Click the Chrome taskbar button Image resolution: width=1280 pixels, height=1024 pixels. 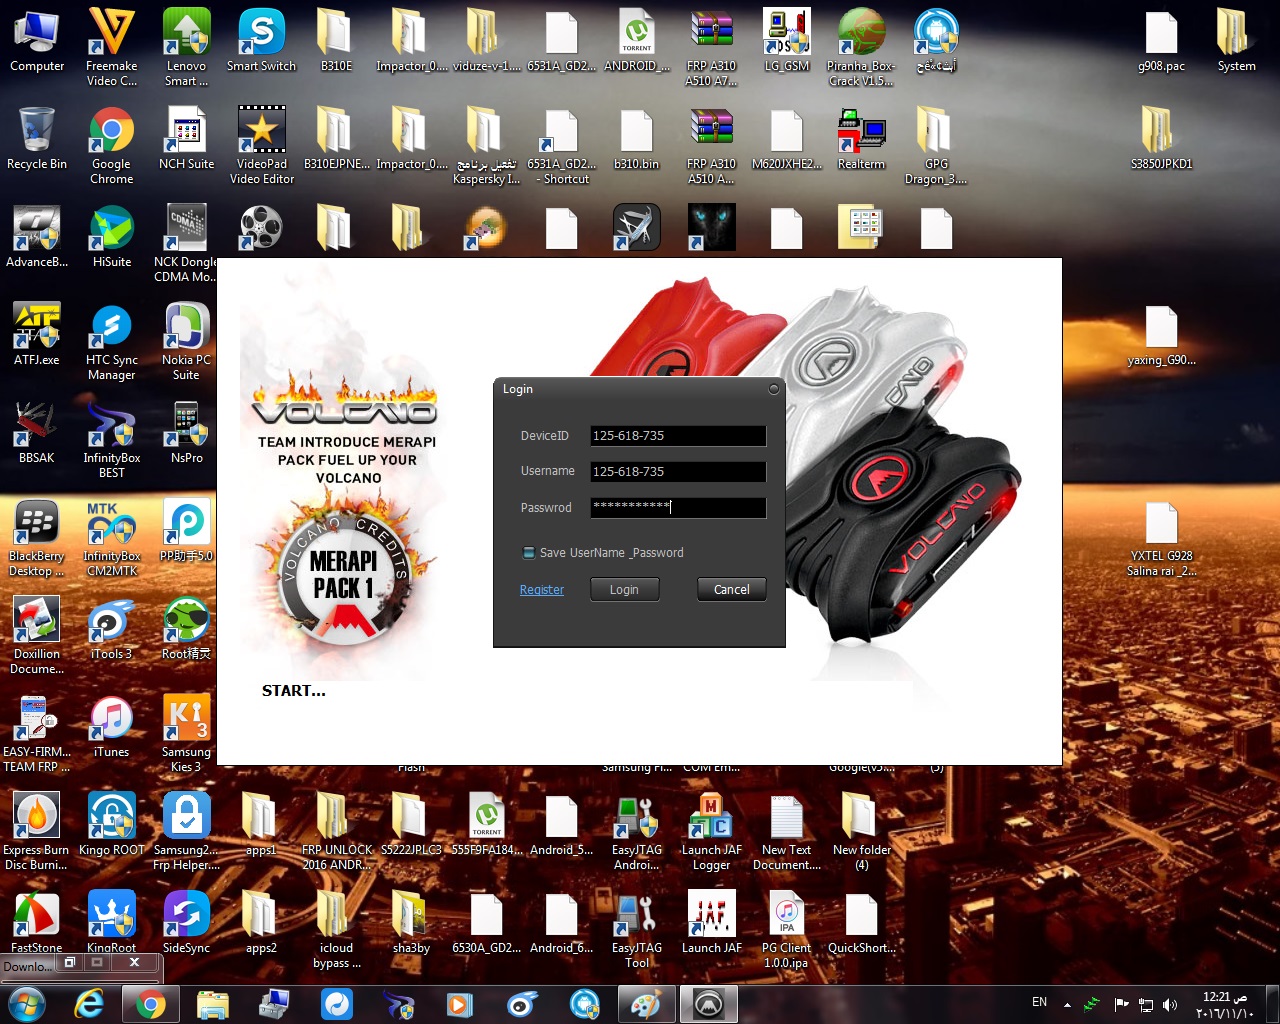[x=151, y=1004]
